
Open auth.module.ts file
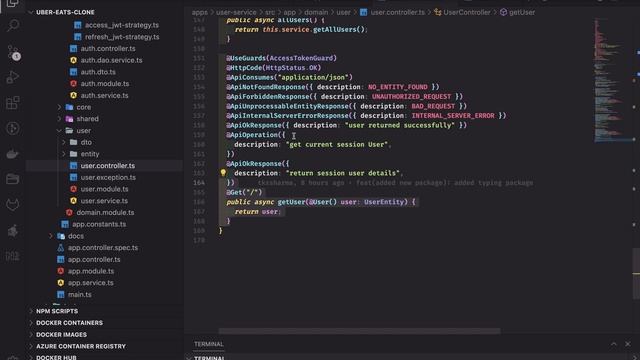tap(104, 83)
